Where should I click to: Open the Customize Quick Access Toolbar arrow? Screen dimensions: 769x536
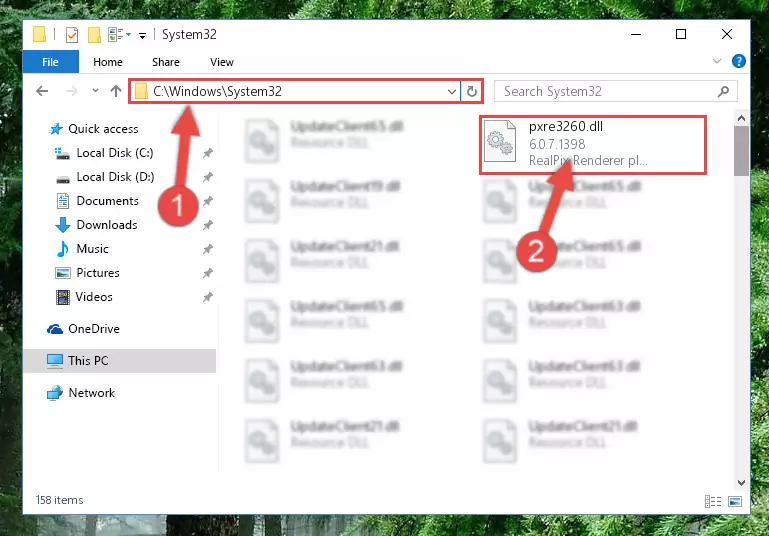tap(142, 35)
